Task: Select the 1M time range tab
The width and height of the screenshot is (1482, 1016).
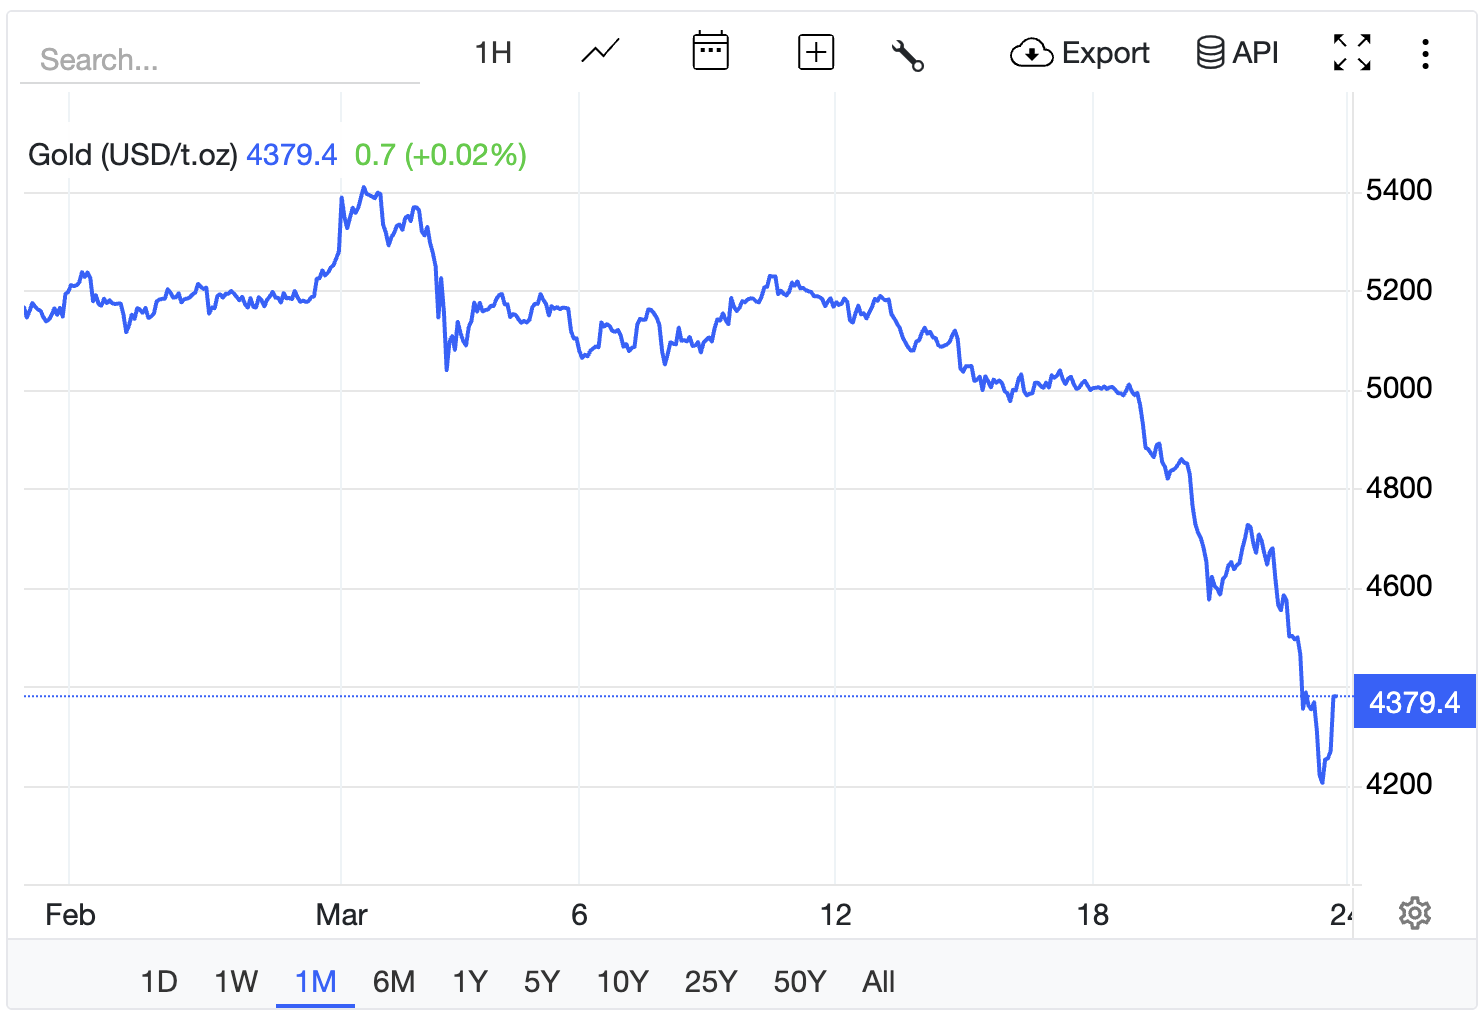Action: click(x=316, y=982)
